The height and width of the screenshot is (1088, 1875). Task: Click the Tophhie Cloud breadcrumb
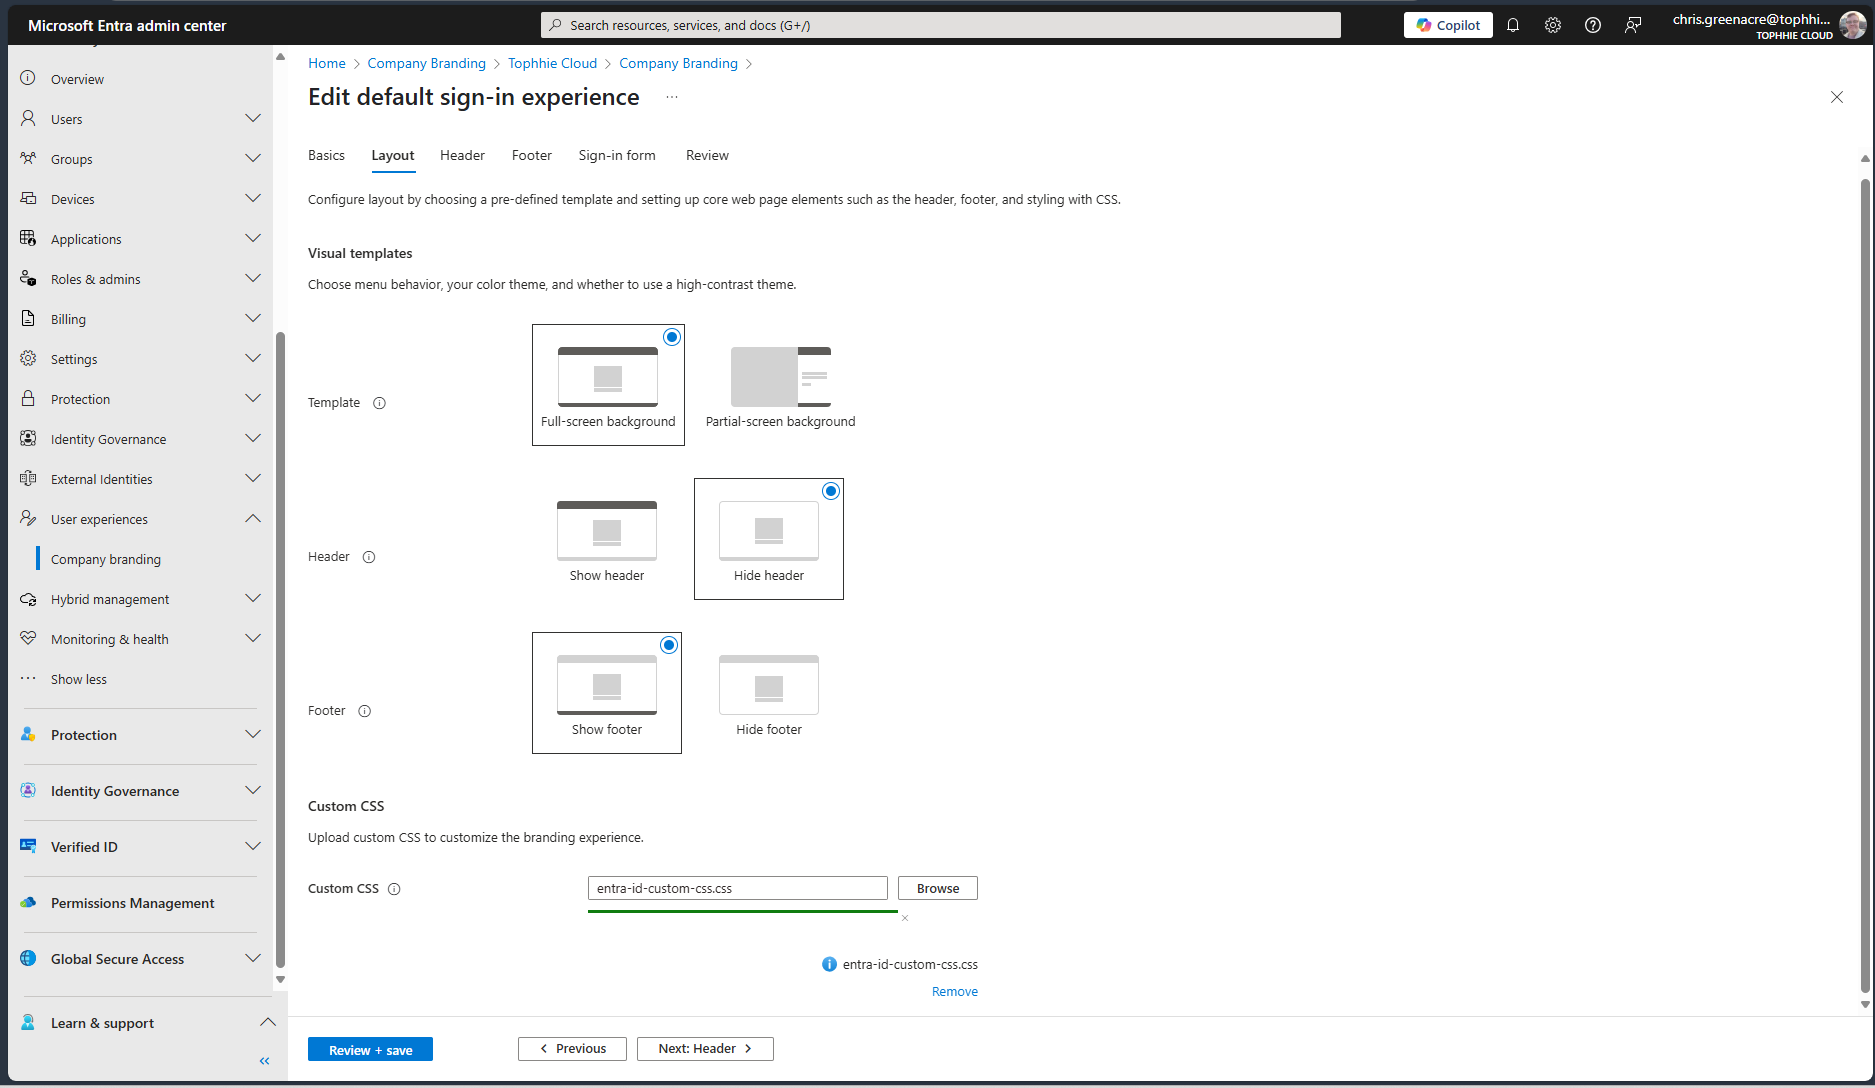pyautogui.click(x=552, y=63)
